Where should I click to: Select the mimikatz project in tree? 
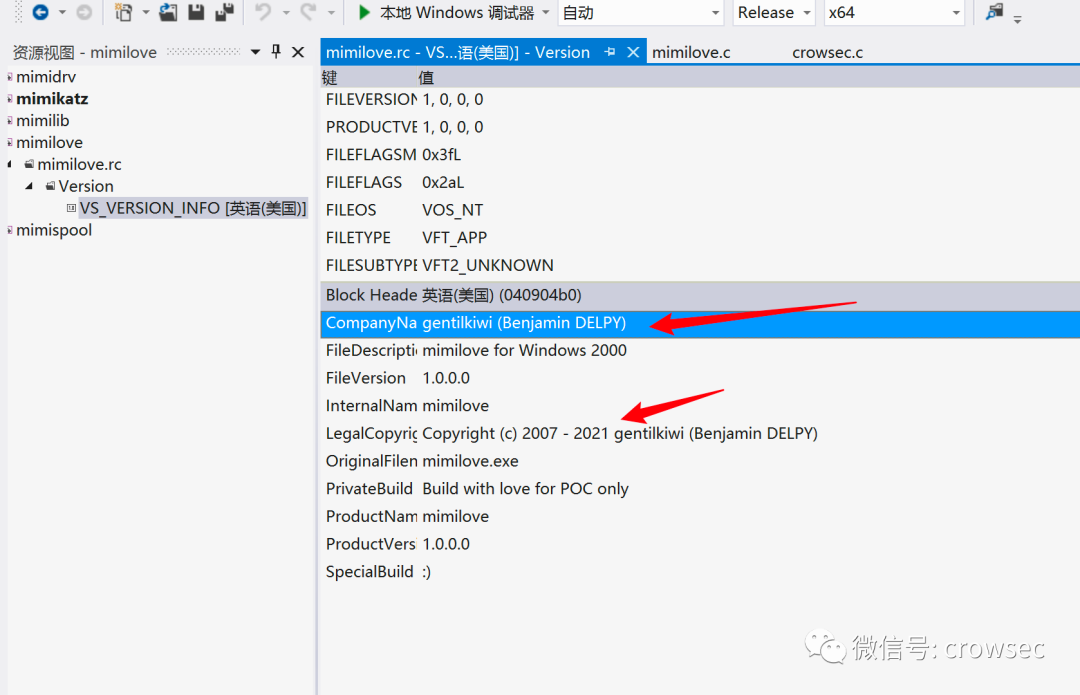pos(52,98)
